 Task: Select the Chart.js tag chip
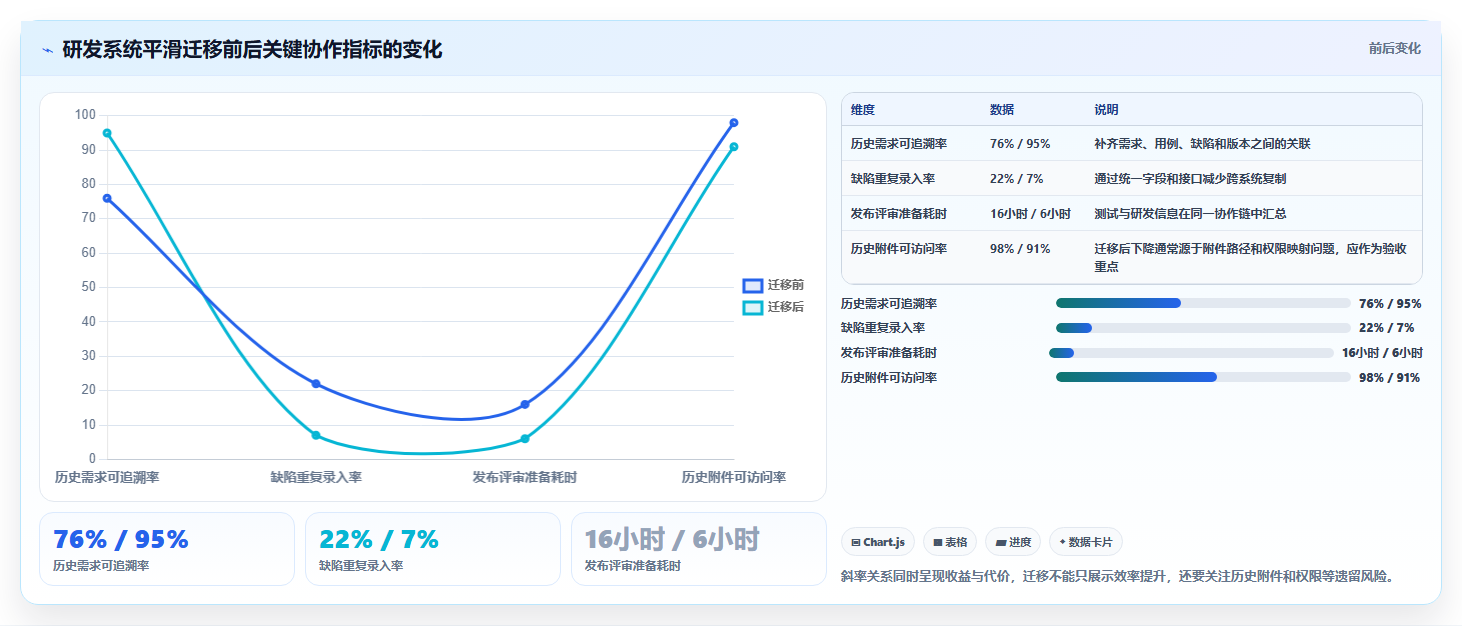coord(878,542)
